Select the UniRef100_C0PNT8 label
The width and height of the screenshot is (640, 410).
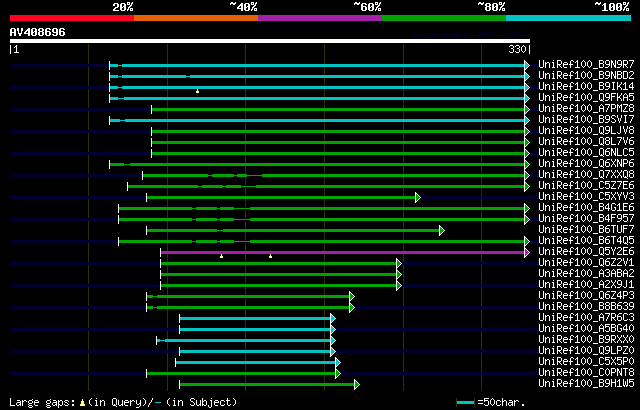[x=586, y=373]
